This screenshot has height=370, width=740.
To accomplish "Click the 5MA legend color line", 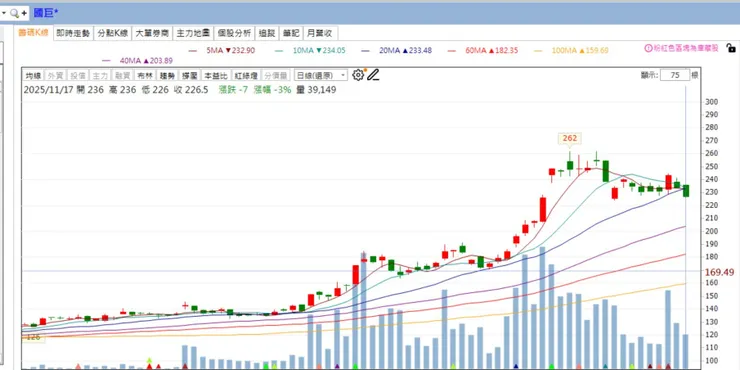I will 193,50.
